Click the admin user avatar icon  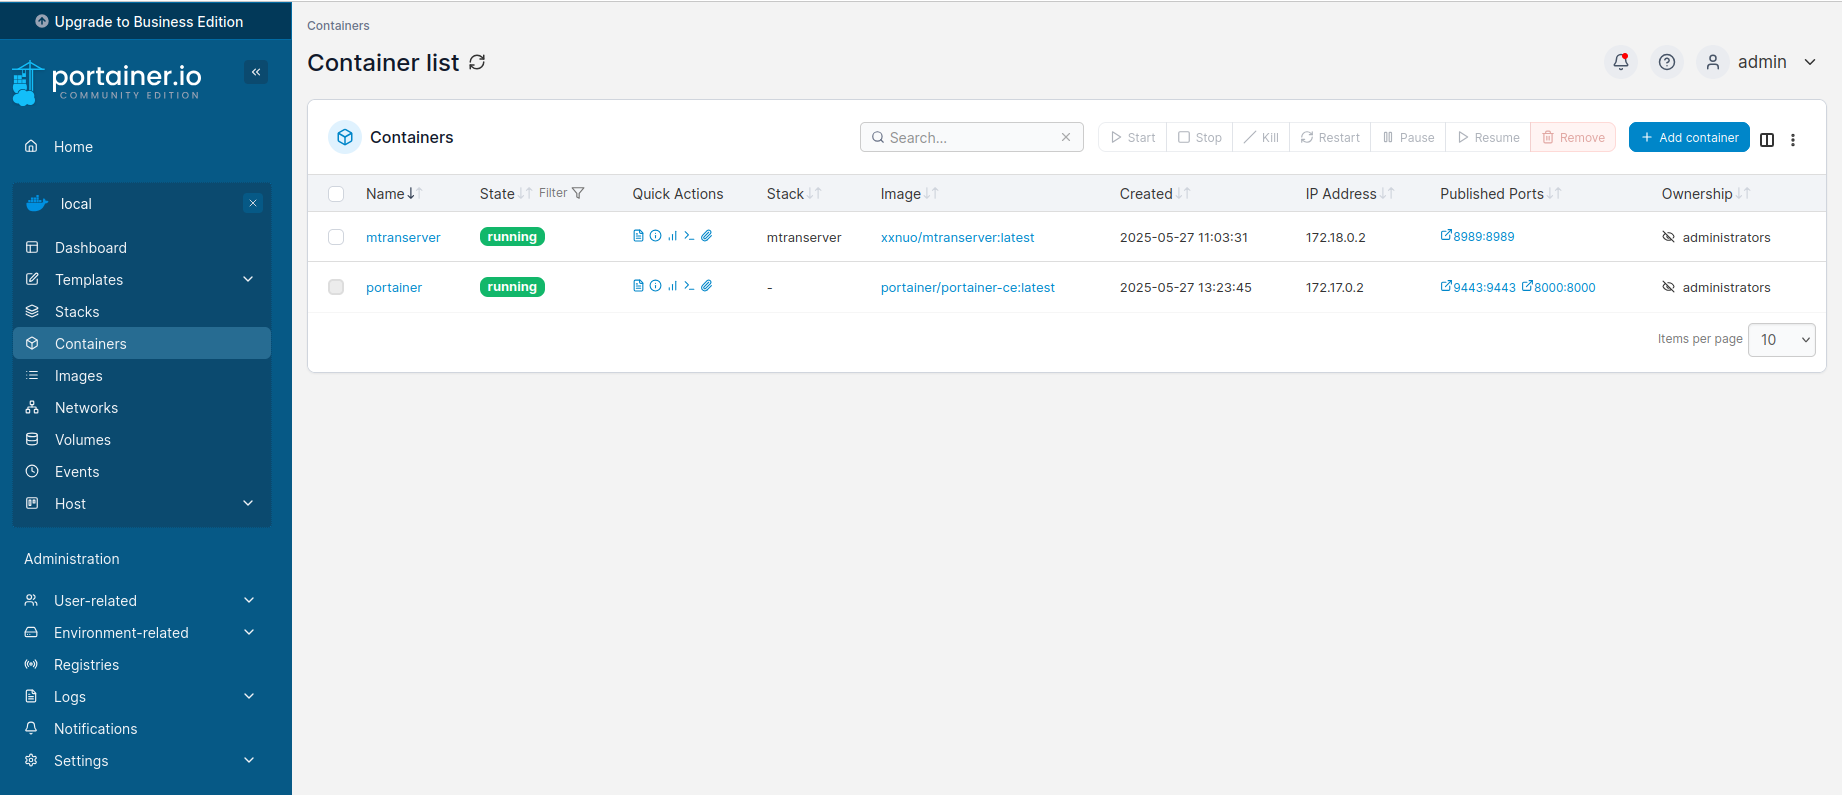tap(1713, 62)
